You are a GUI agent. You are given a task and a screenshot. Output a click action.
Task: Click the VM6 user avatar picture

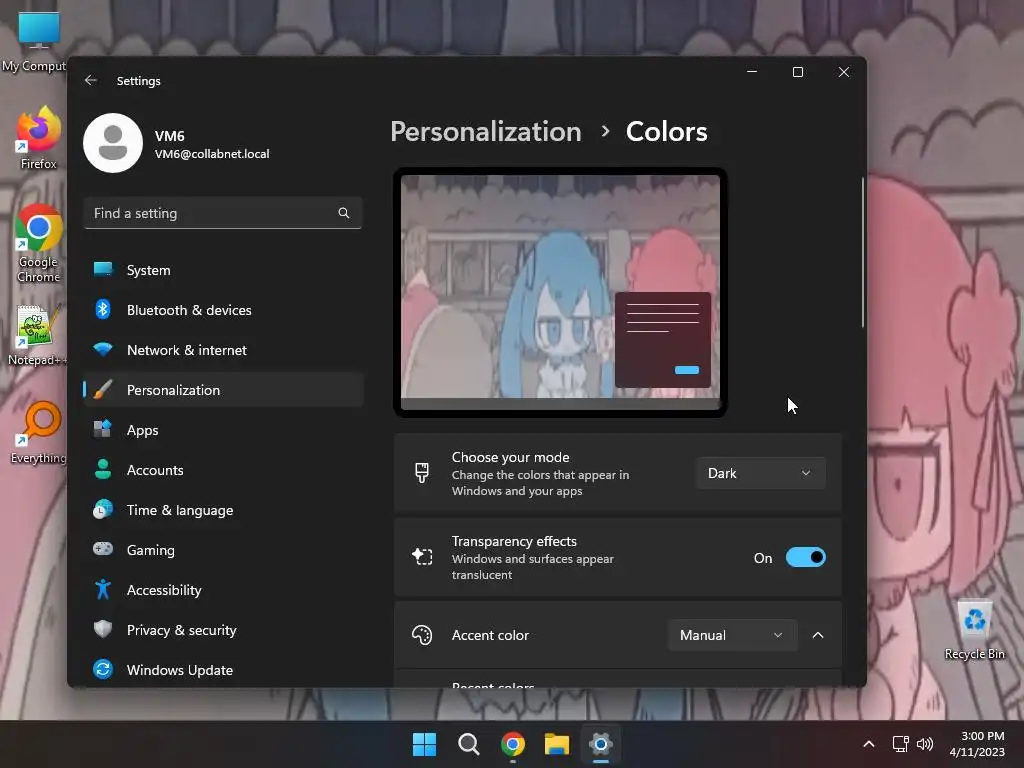pyautogui.click(x=113, y=143)
